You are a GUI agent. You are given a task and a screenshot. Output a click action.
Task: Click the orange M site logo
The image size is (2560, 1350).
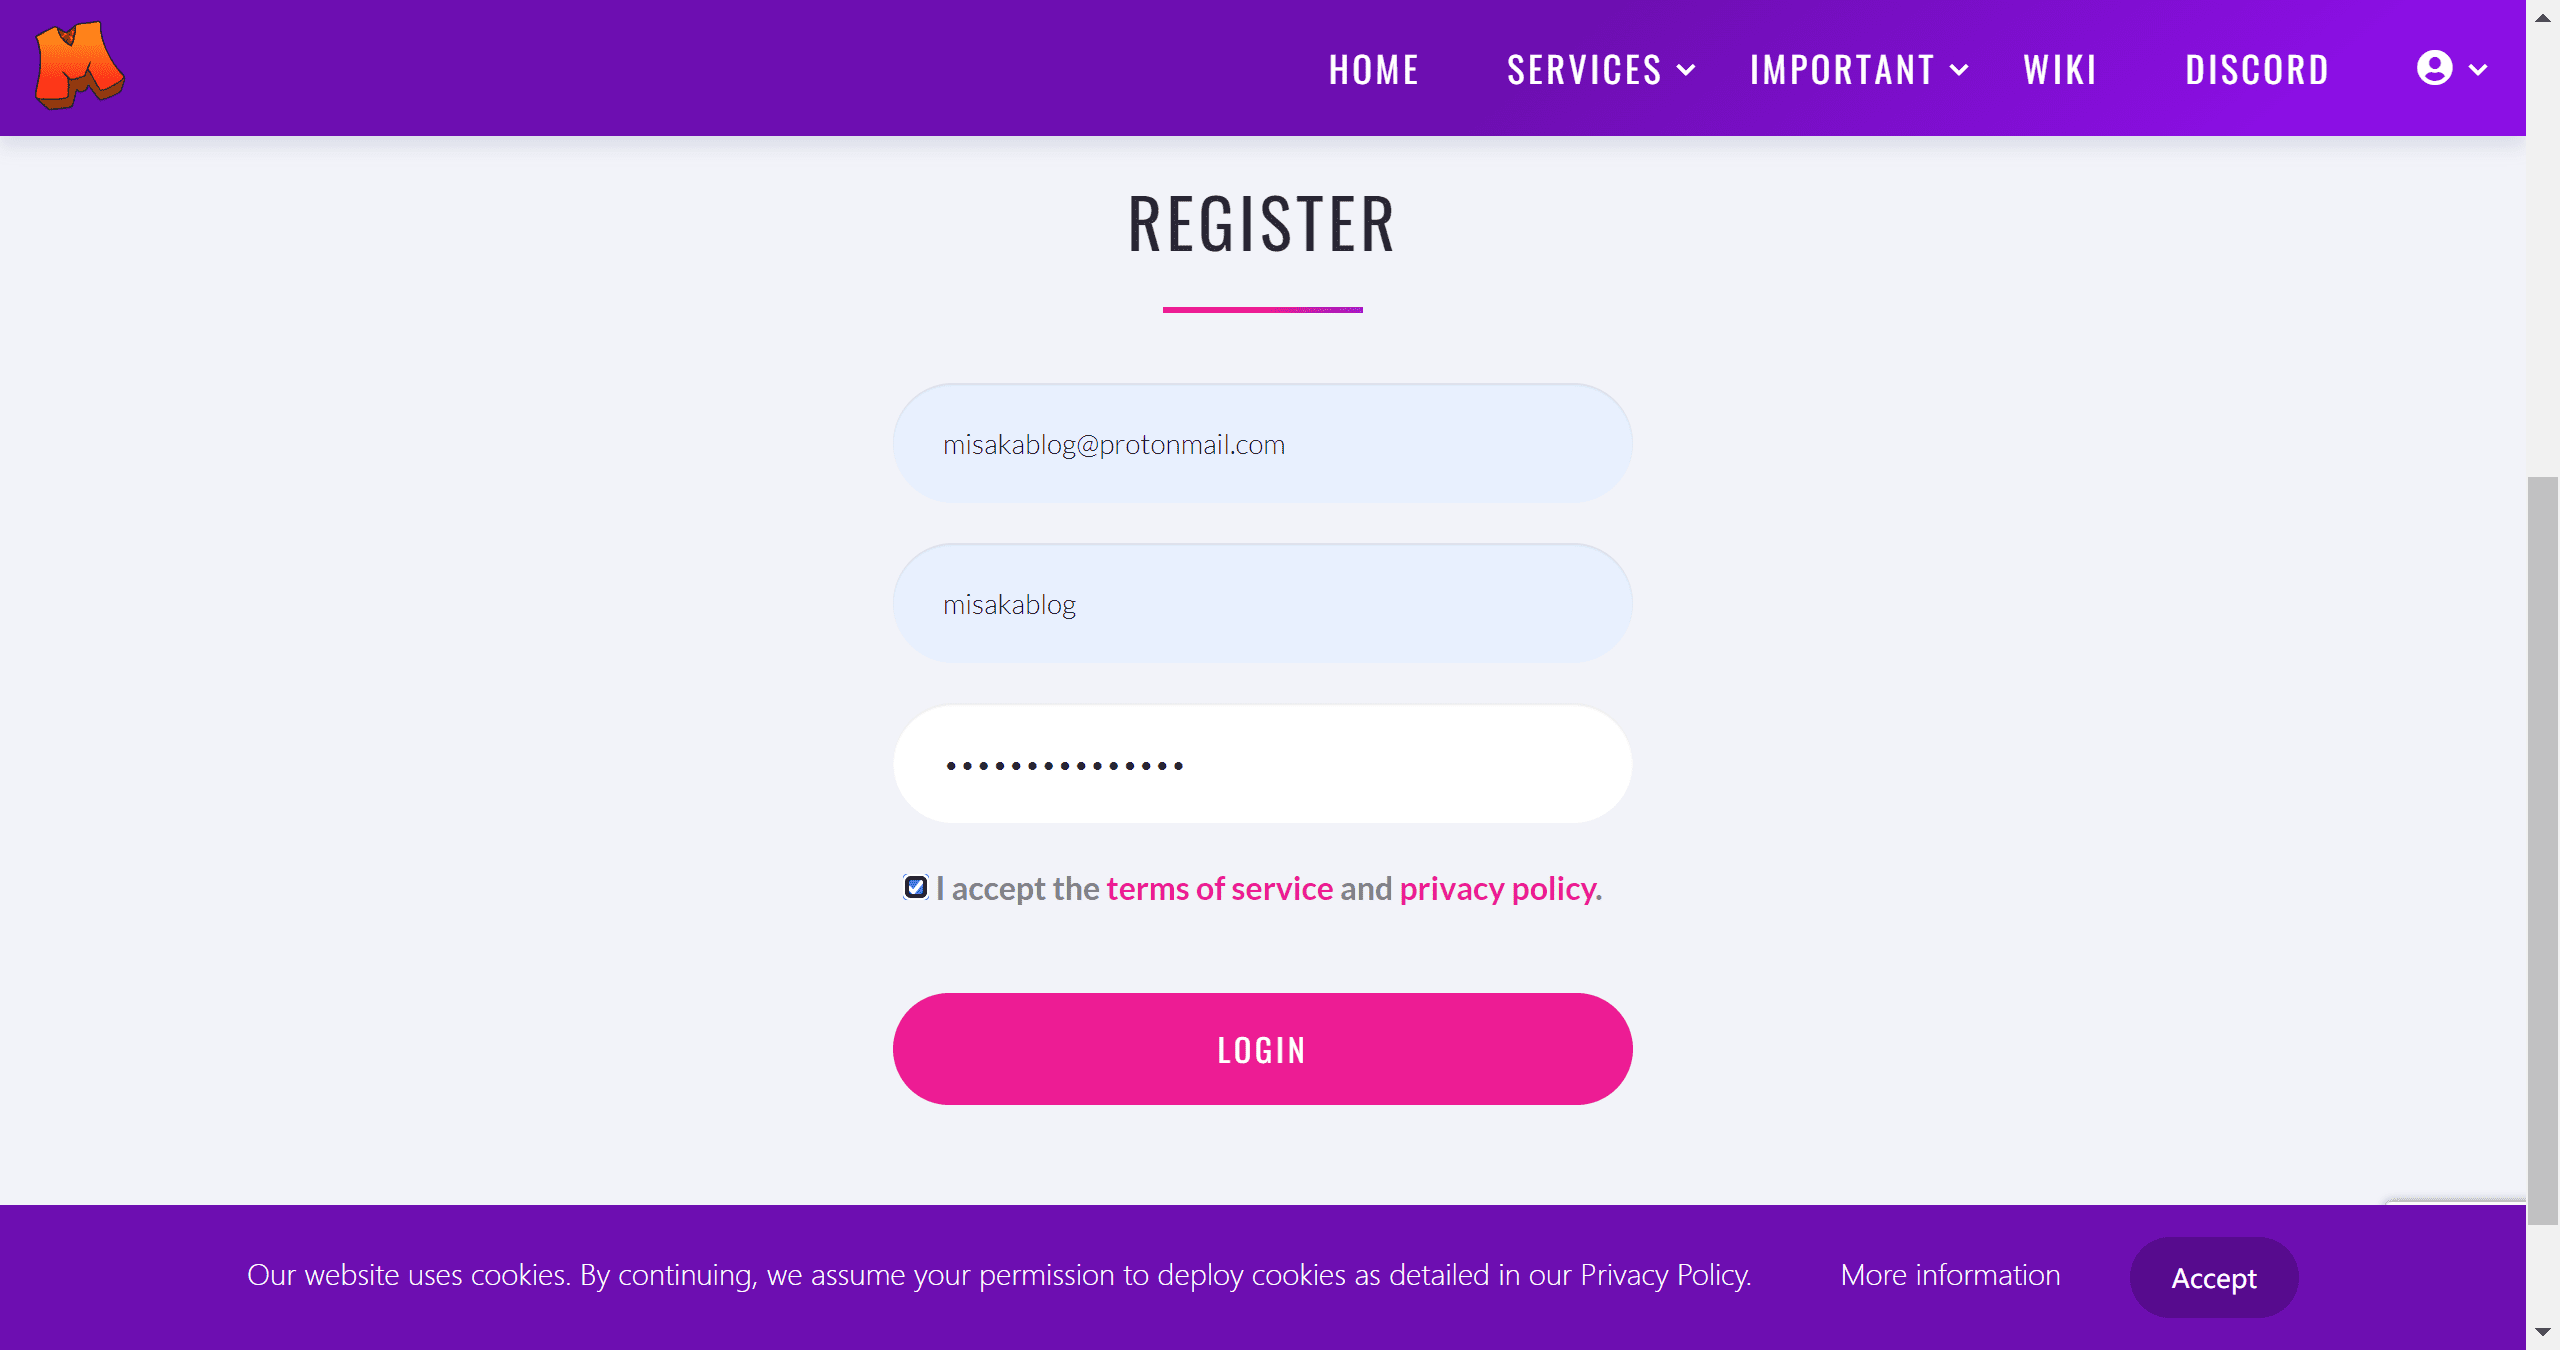[x=79, y=66]
